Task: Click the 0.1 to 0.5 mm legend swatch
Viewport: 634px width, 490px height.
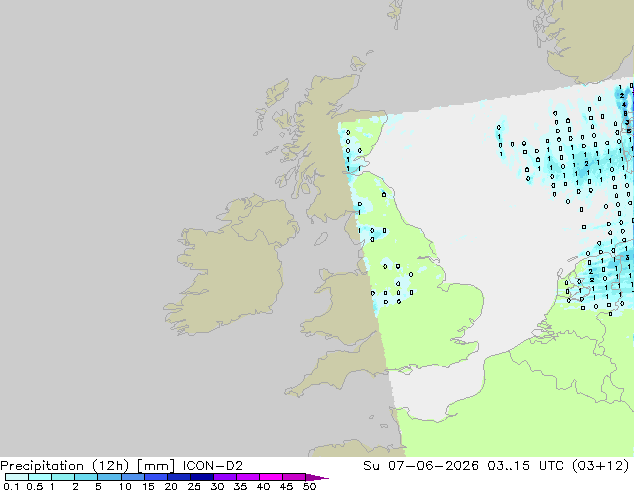Action: (17, 477)
